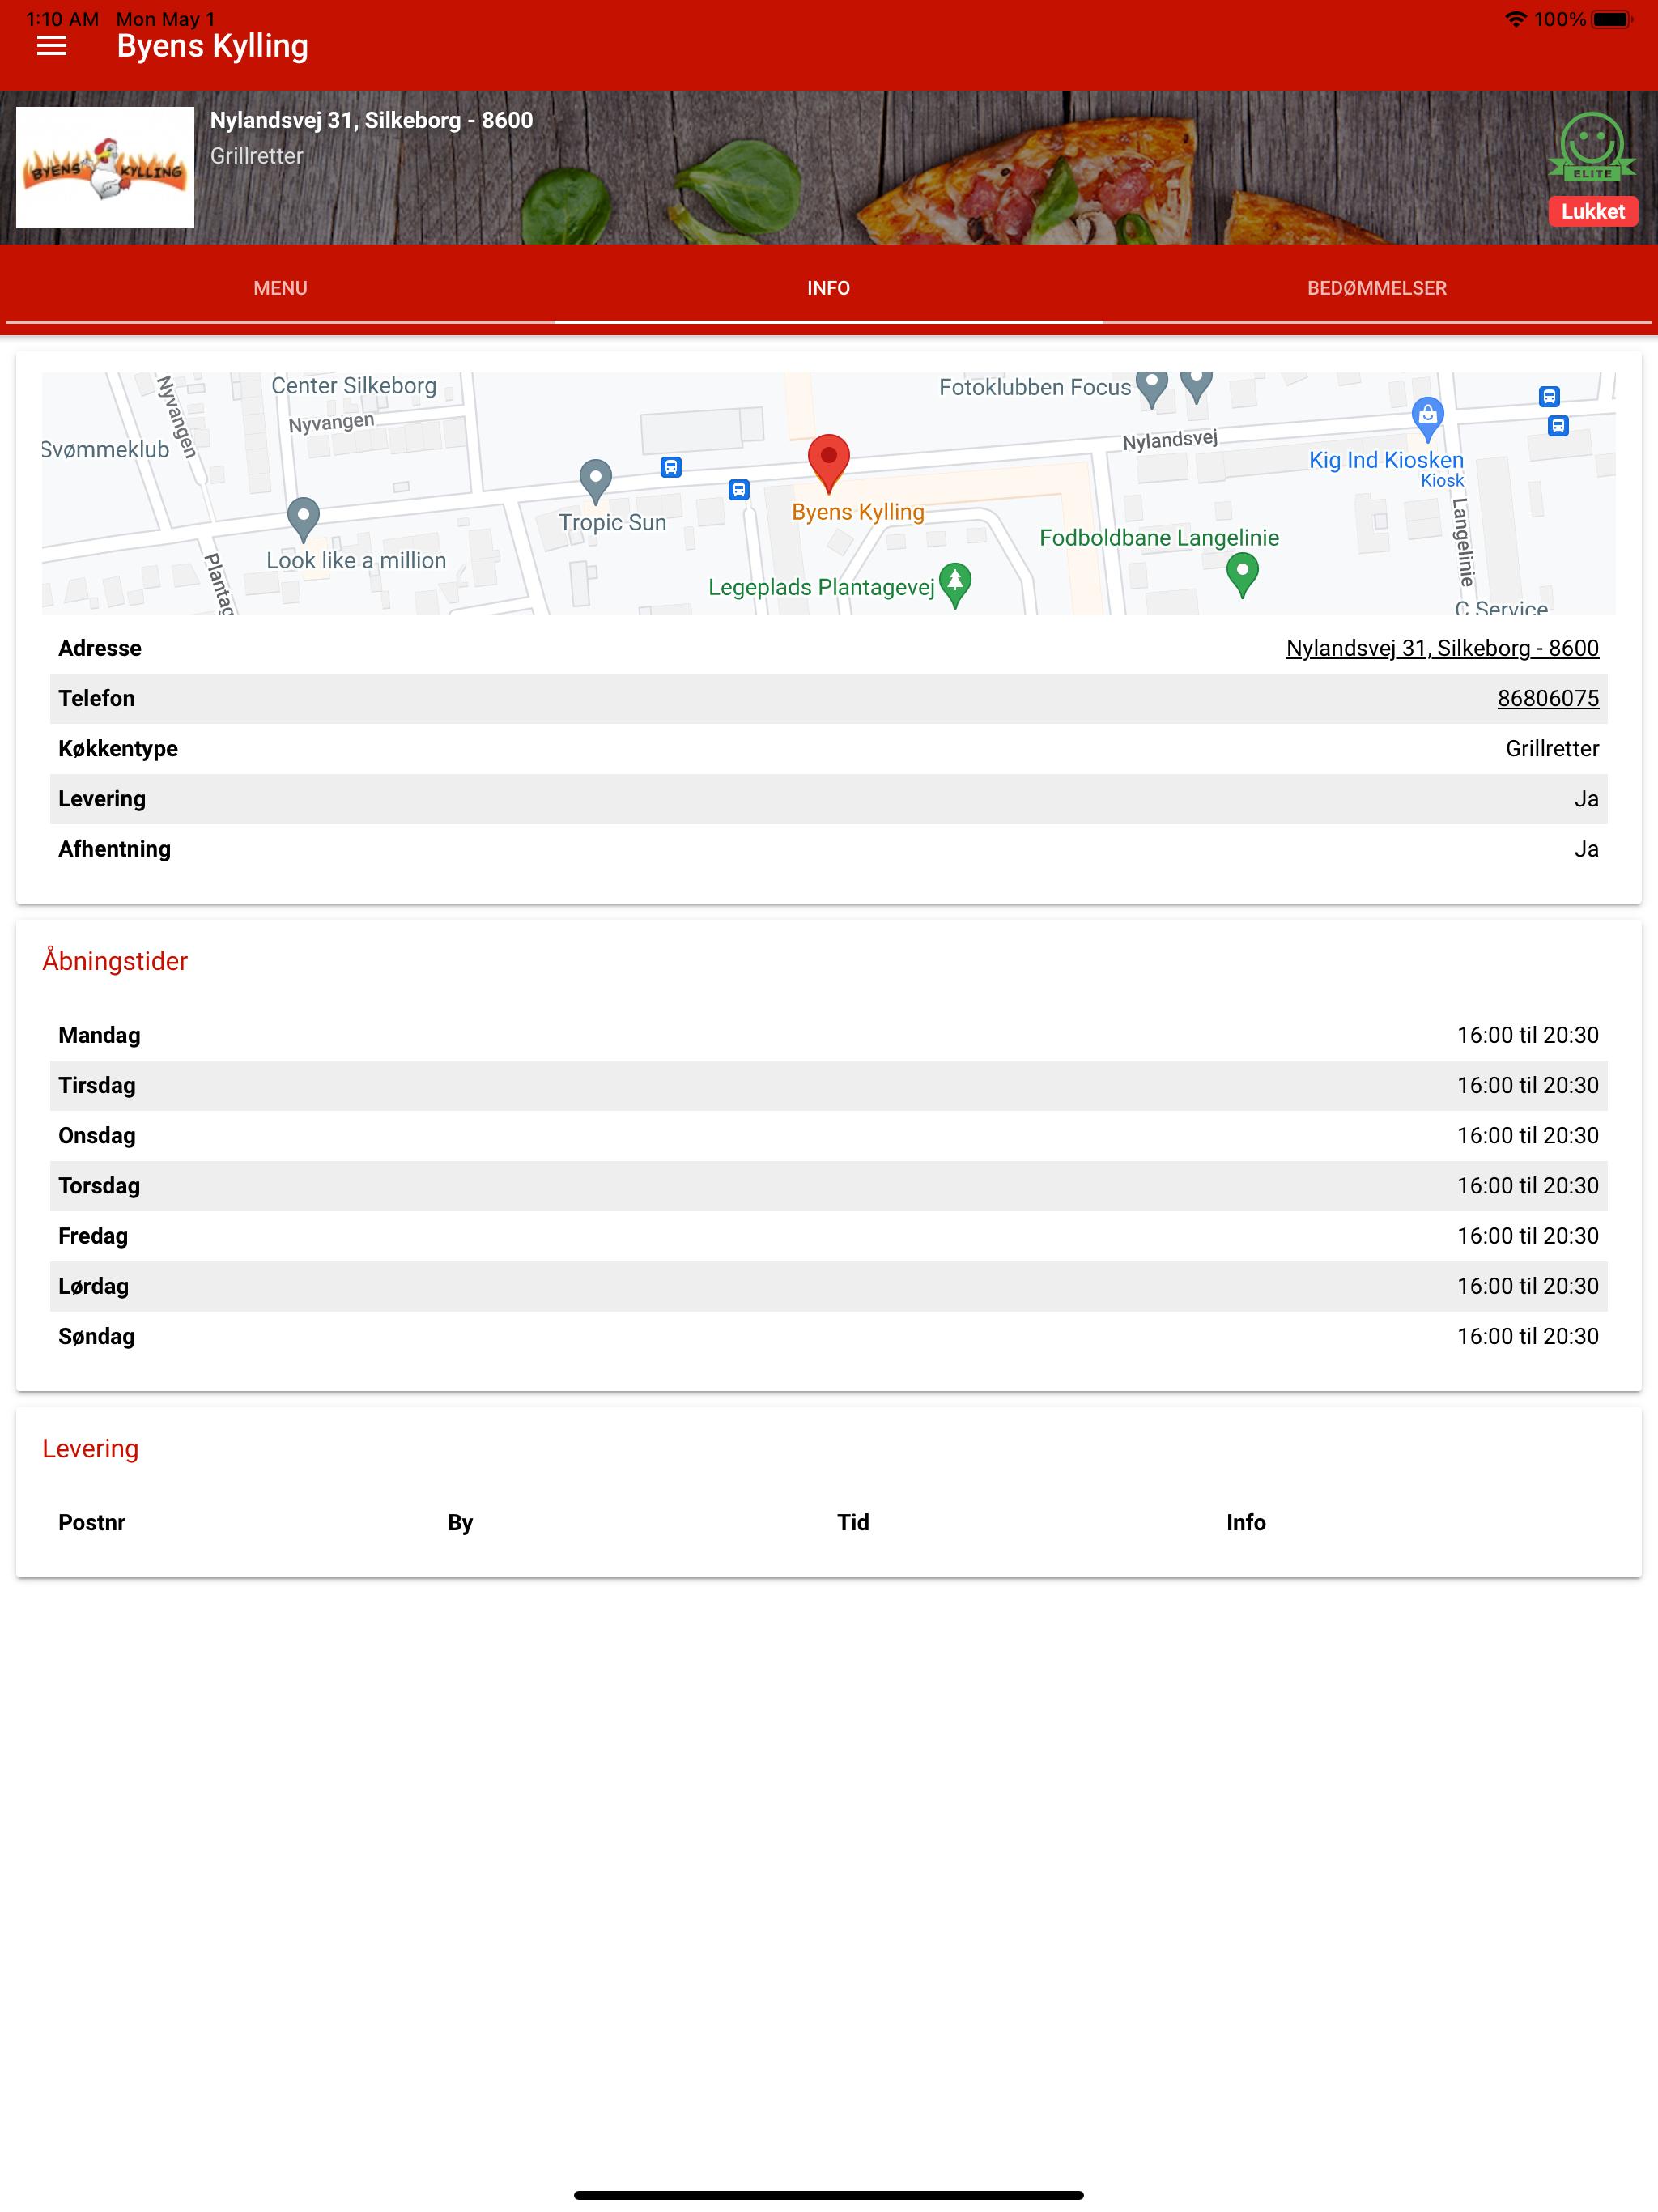This screenshot has width=1658, height=2212.
Task: Open the Nylandsvej 31 address link
Action: click(1442, 648)
